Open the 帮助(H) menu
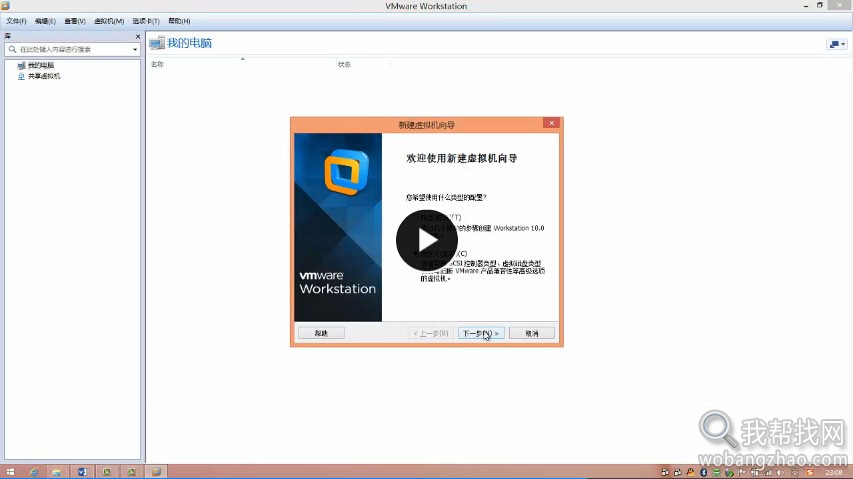The height and width of the screenshot is (479, 853). pyautogui.click(x=179, y=21)
